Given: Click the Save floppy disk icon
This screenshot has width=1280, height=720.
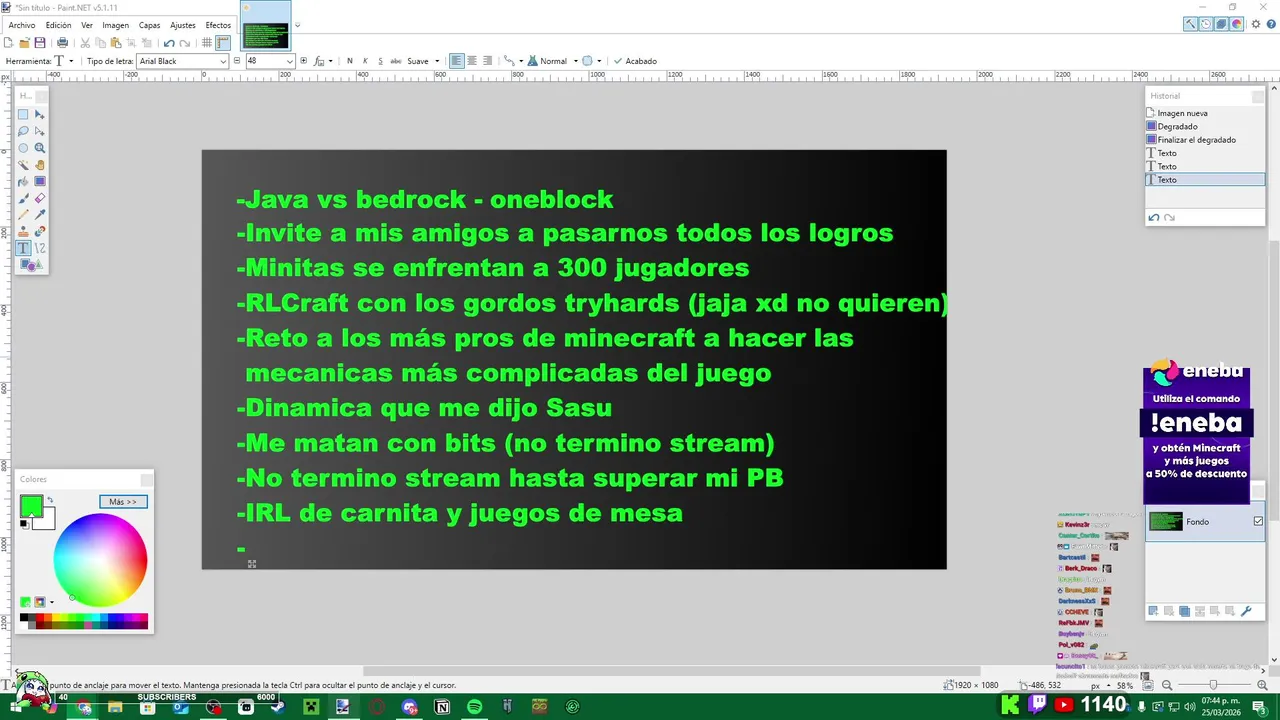Looking at the screenshot, I should point(40,43).
